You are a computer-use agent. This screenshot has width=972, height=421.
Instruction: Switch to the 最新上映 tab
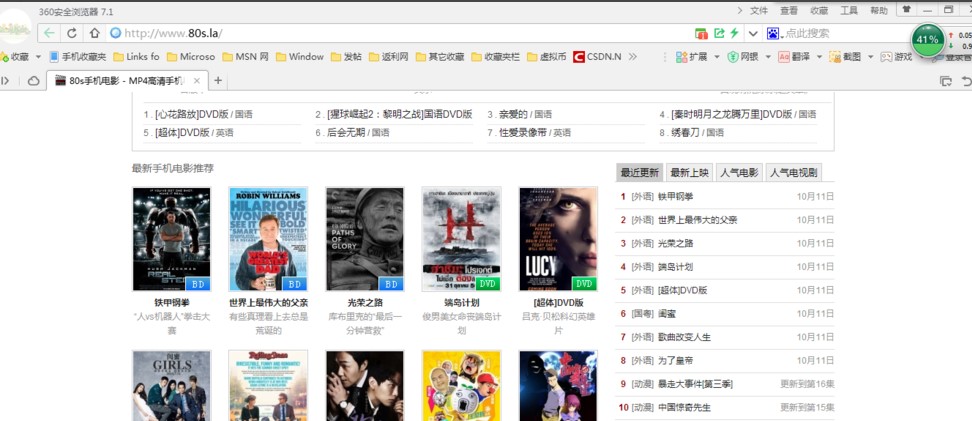(x=689, y=172)
